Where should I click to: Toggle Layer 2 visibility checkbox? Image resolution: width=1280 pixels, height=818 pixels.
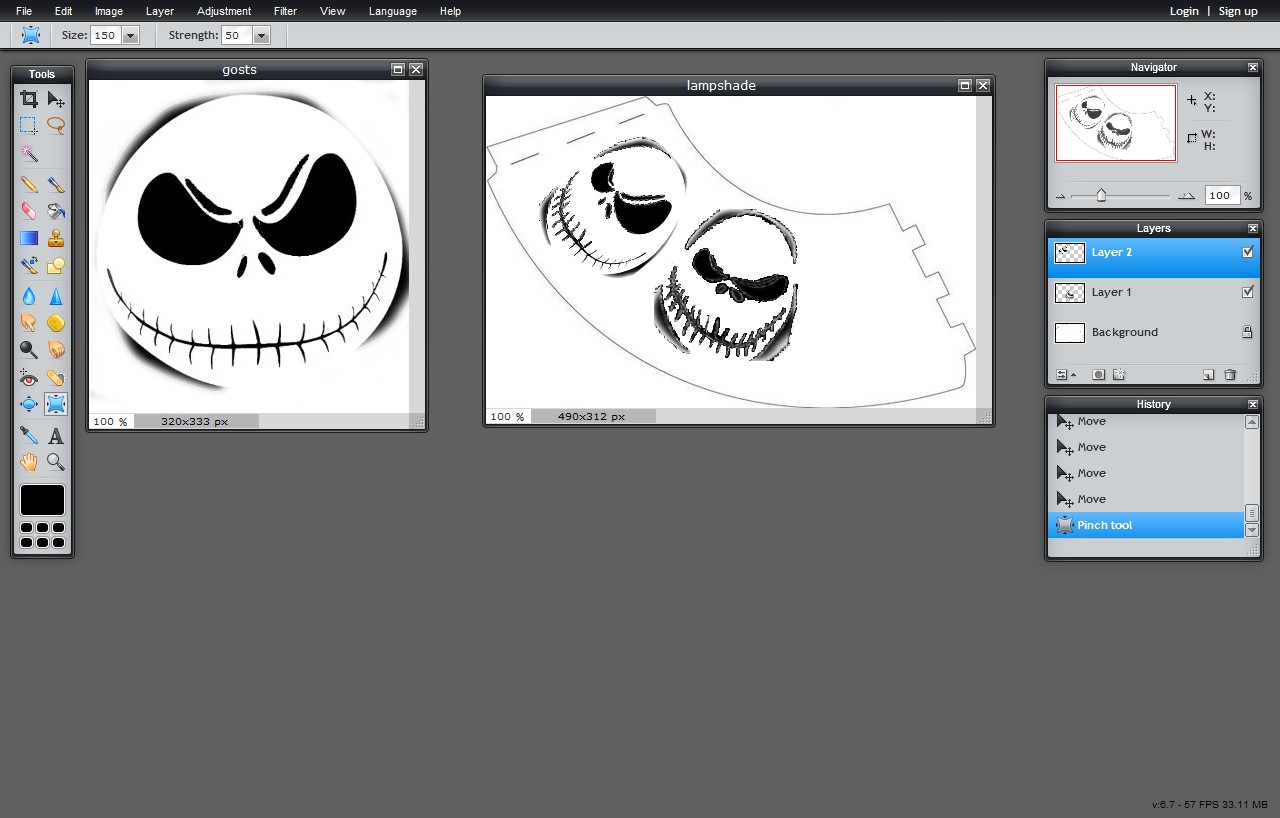[1248, 253]
